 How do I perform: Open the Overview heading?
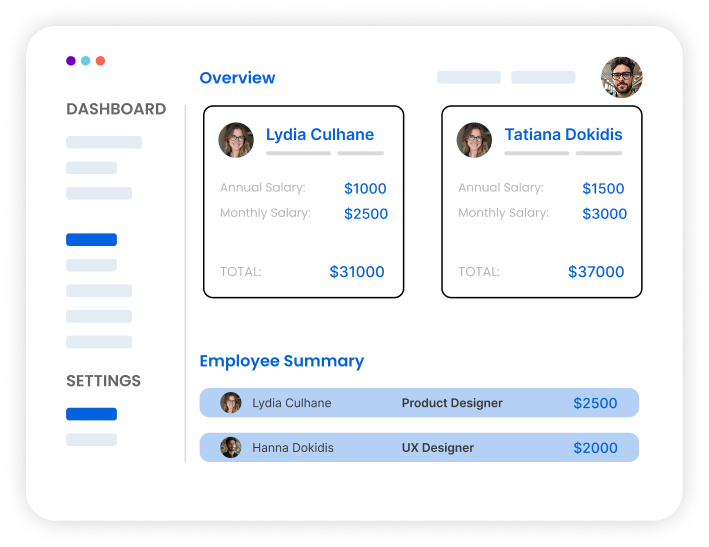tap(237, 78)
